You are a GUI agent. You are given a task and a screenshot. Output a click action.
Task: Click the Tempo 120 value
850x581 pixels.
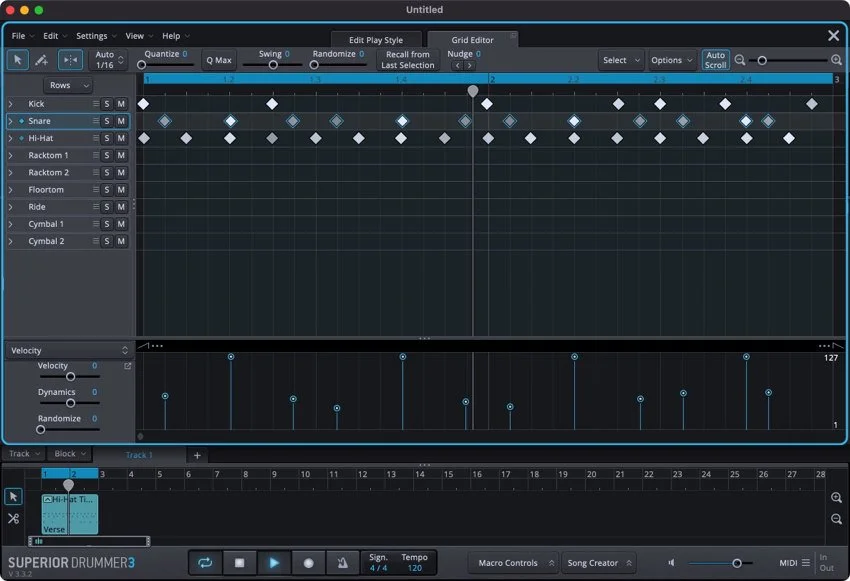pyautogui.click(x=415, y=568)
